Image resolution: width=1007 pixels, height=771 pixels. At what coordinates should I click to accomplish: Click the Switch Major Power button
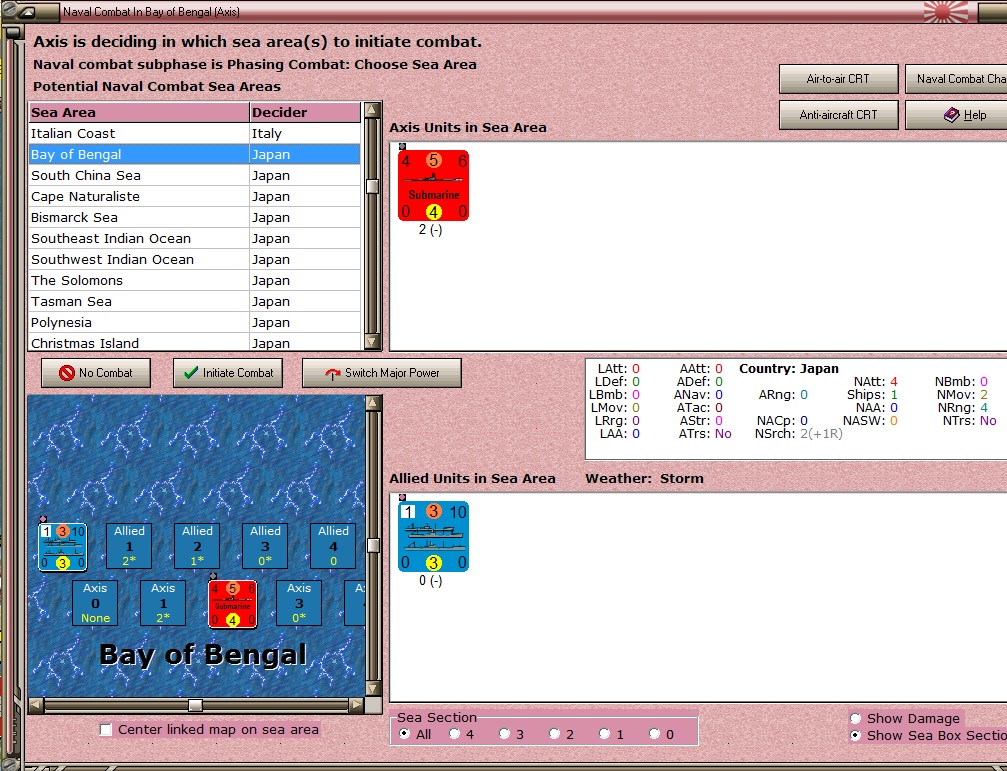381,373
